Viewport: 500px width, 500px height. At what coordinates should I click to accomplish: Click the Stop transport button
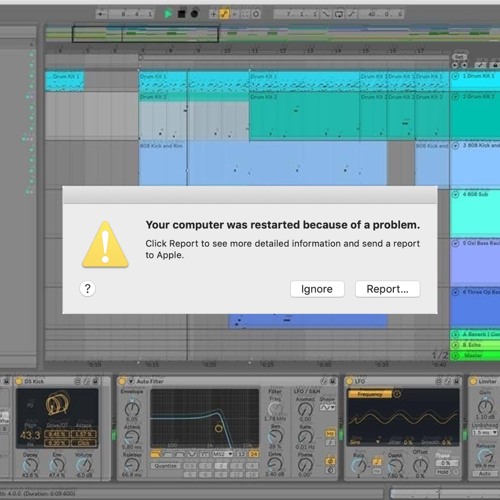[181, 14]
